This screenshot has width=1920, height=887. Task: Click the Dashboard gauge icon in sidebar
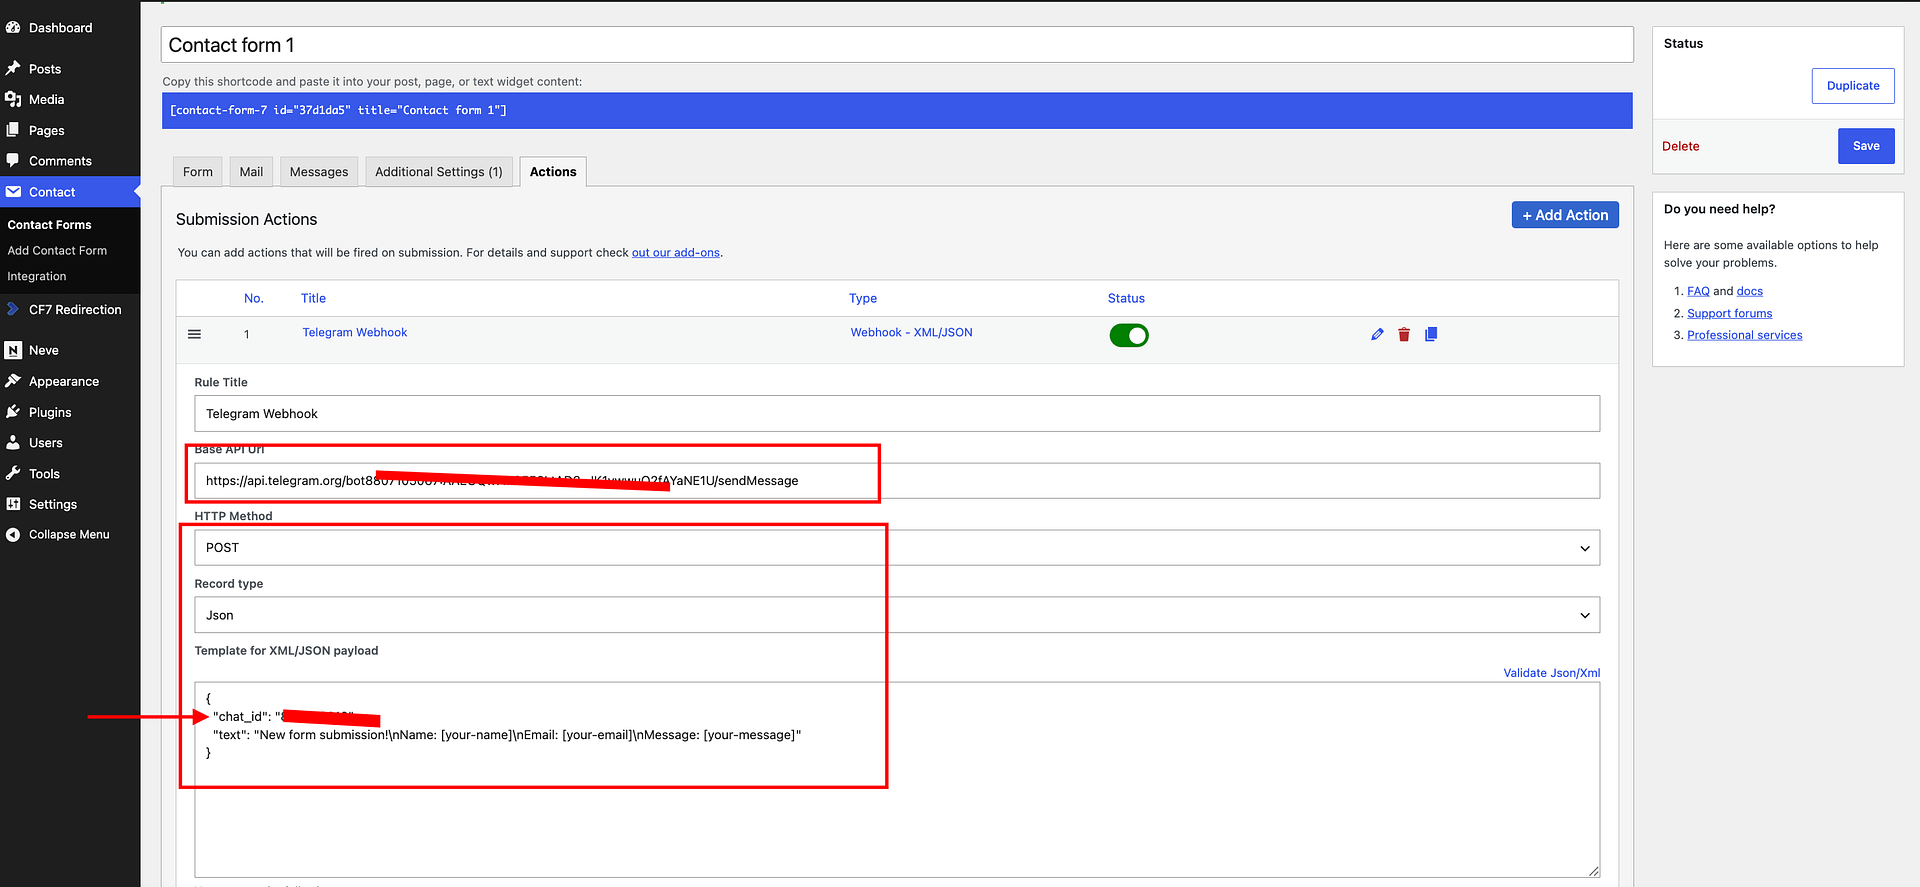click(13, 28)
